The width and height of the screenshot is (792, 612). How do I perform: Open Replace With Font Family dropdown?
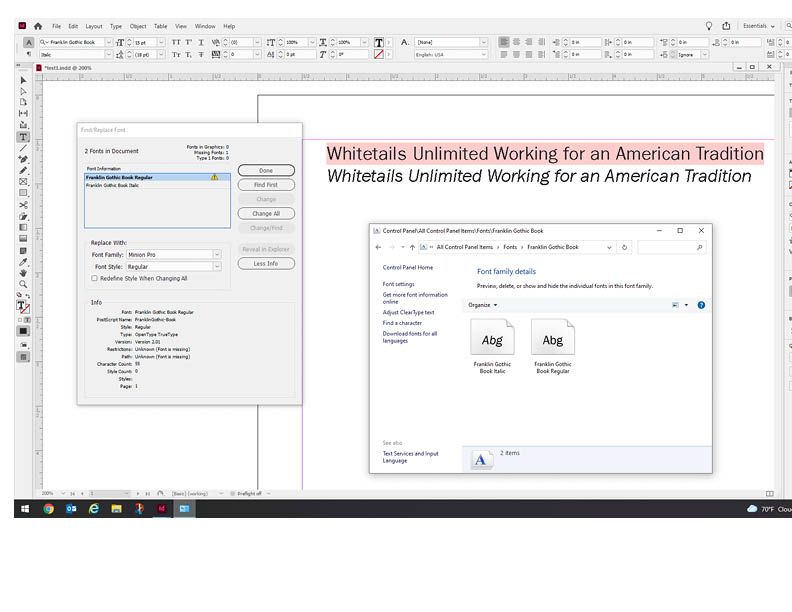[x=217, y=254]
